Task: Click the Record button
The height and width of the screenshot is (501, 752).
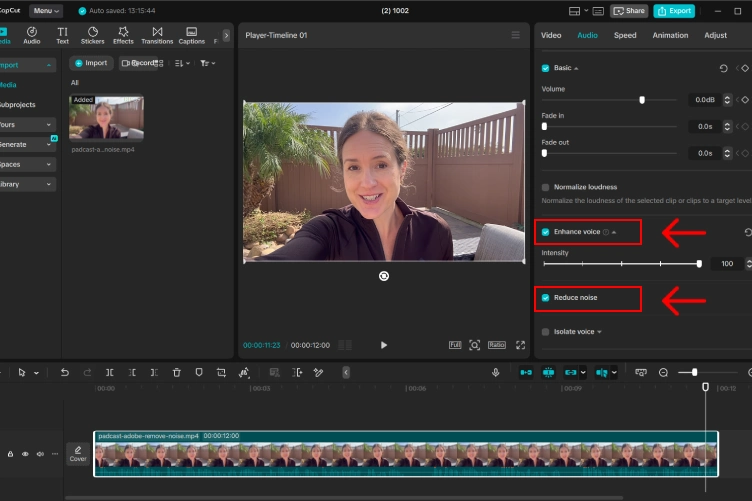Action: 139,63
